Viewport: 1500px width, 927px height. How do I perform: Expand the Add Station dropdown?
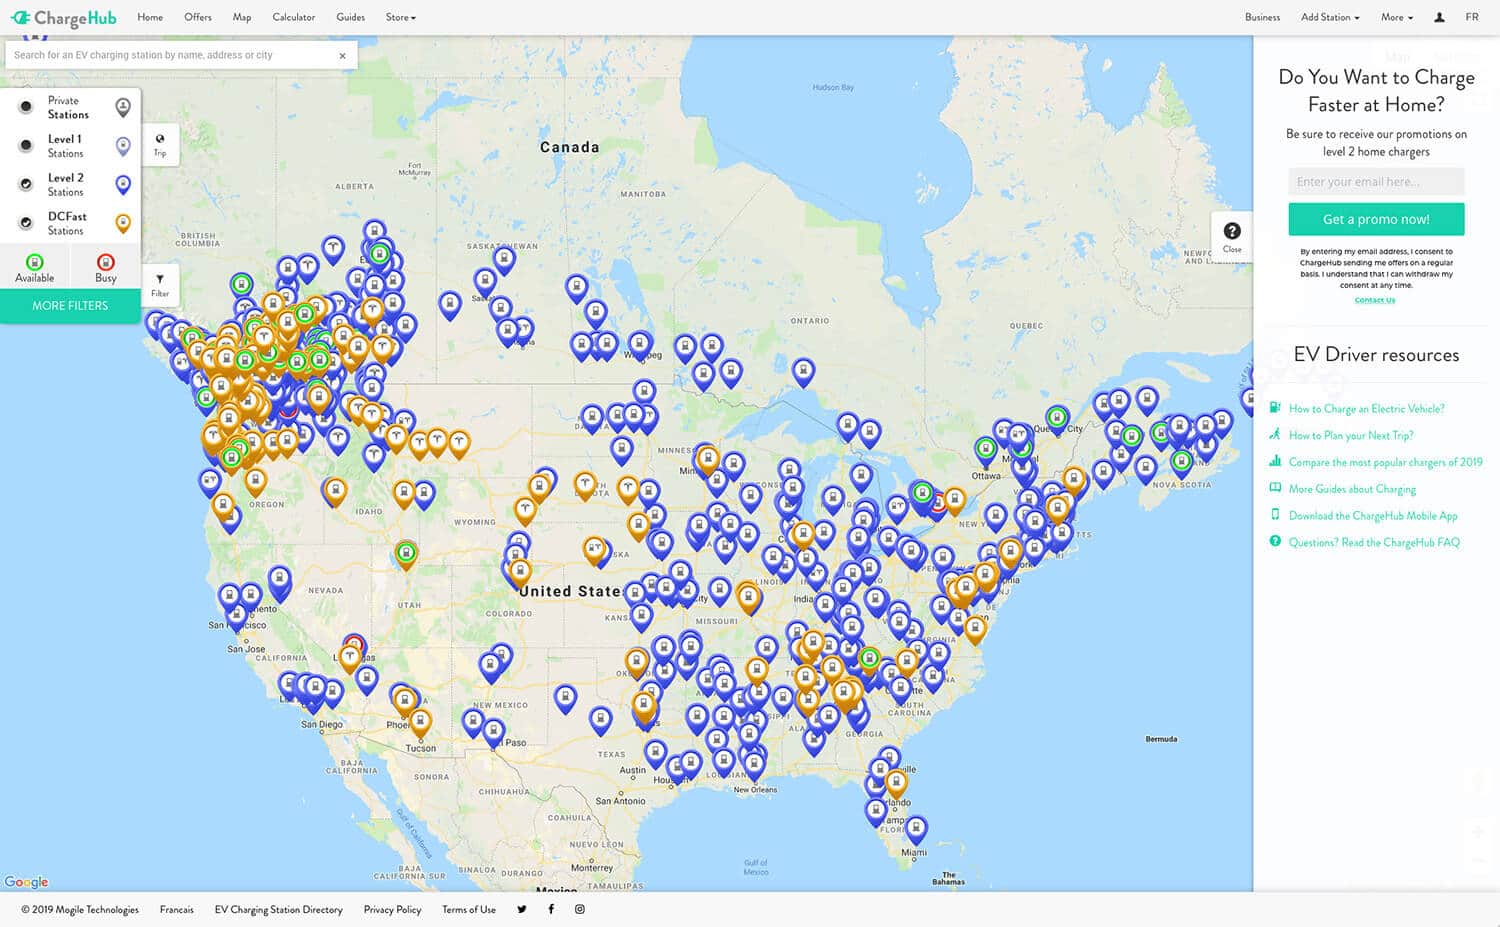coord(1330,17)
